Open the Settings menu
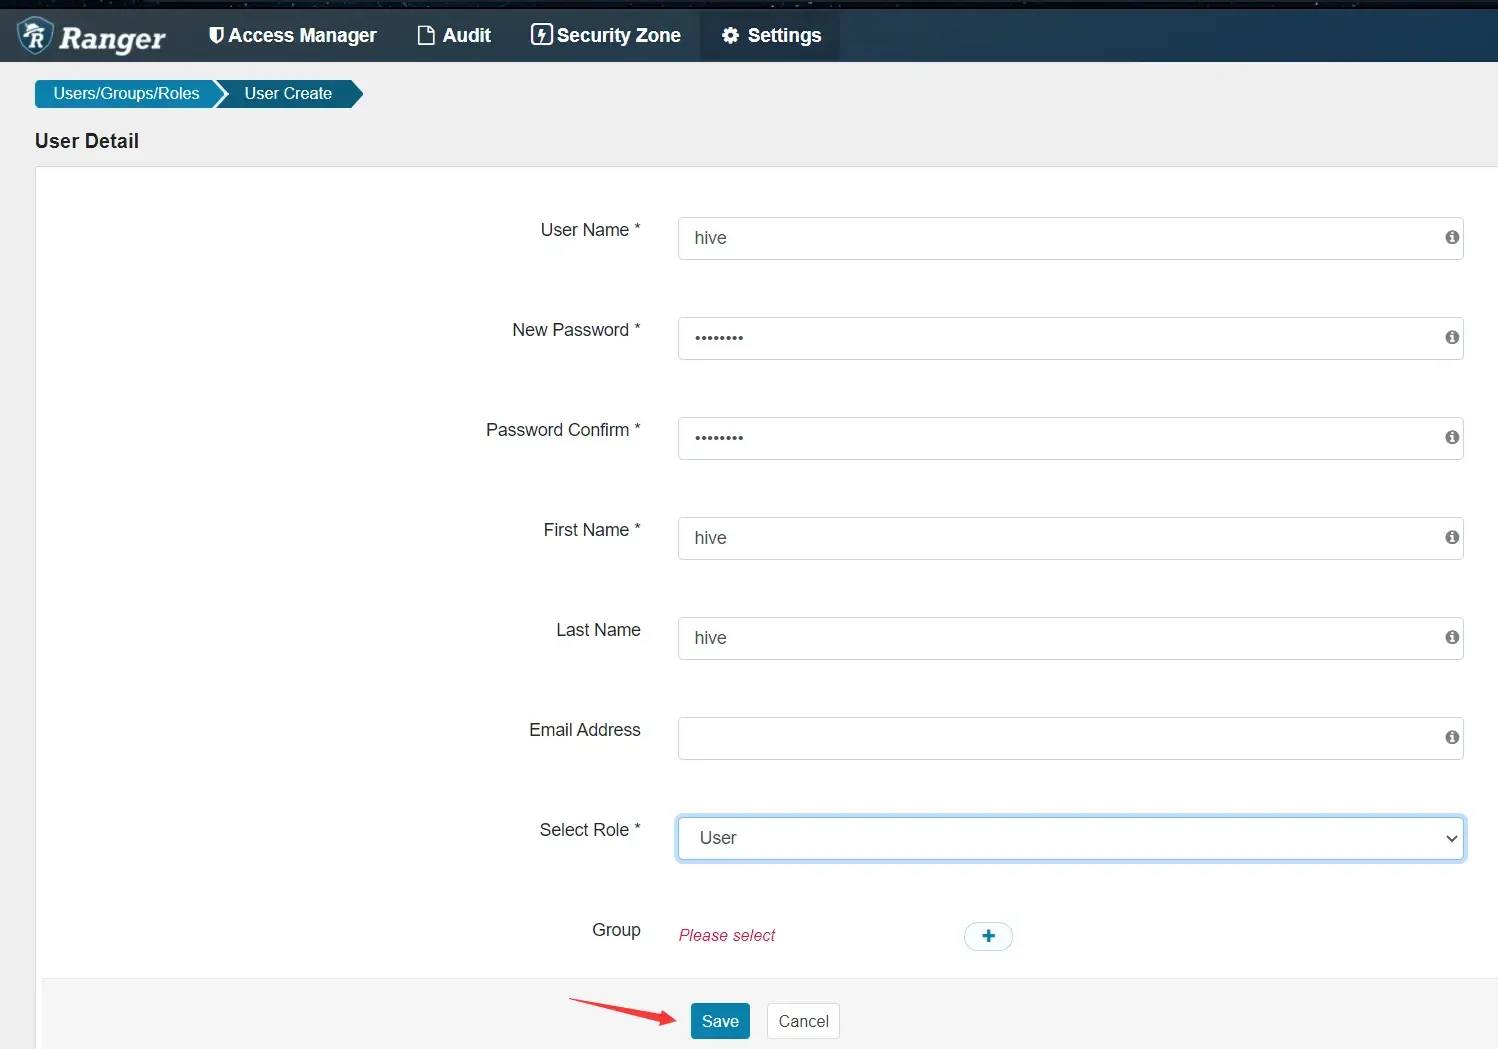Screen dimensions: 1498x1049 771,36
